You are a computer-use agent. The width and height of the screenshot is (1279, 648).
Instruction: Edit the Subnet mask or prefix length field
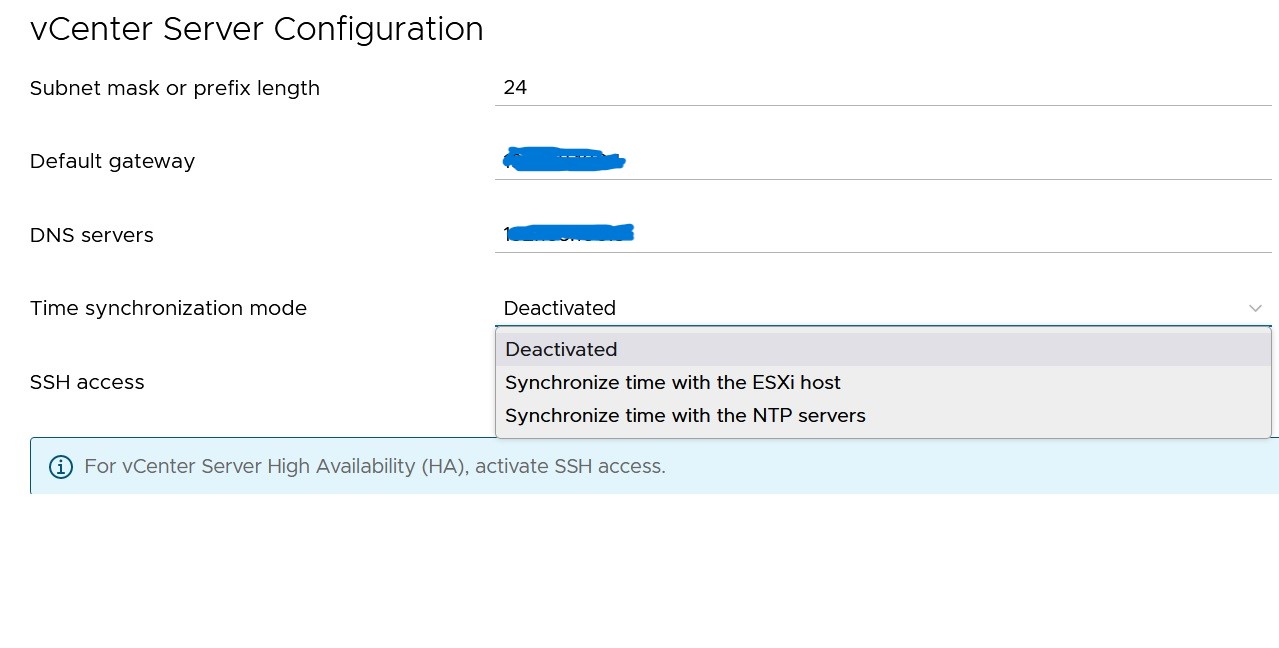883,88
